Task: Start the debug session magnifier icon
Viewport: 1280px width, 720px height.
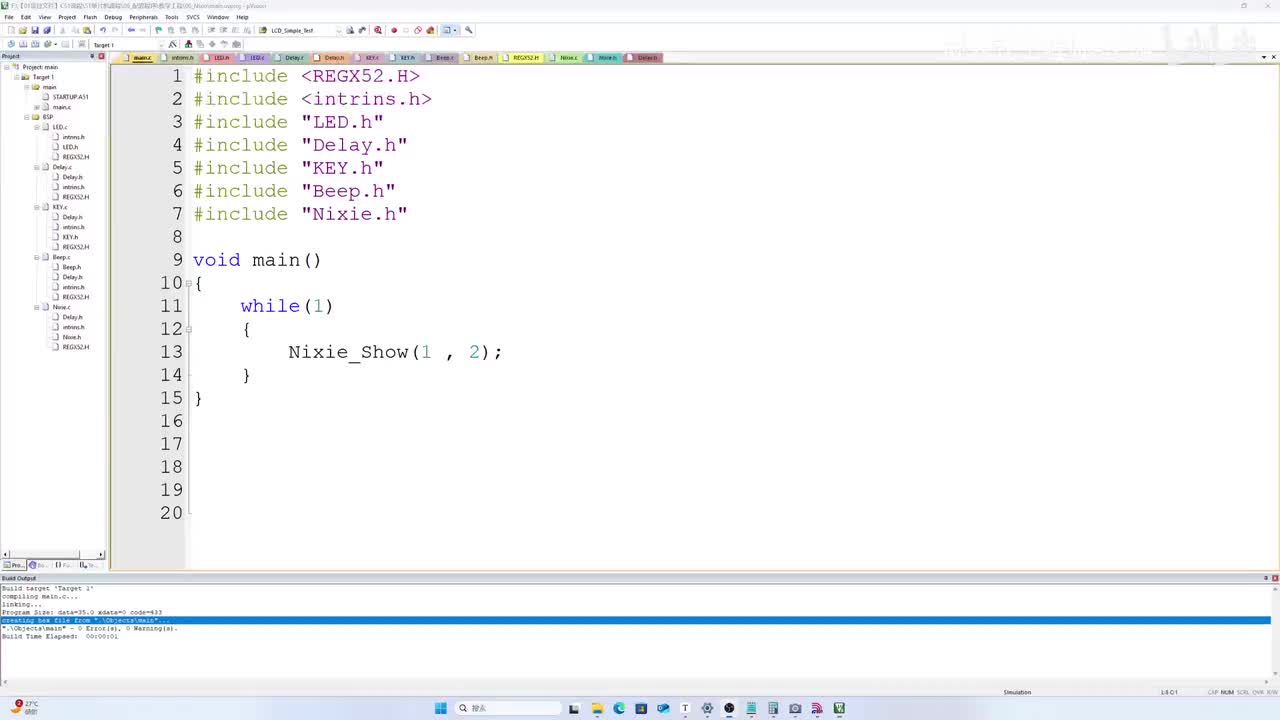Action: 378,30
